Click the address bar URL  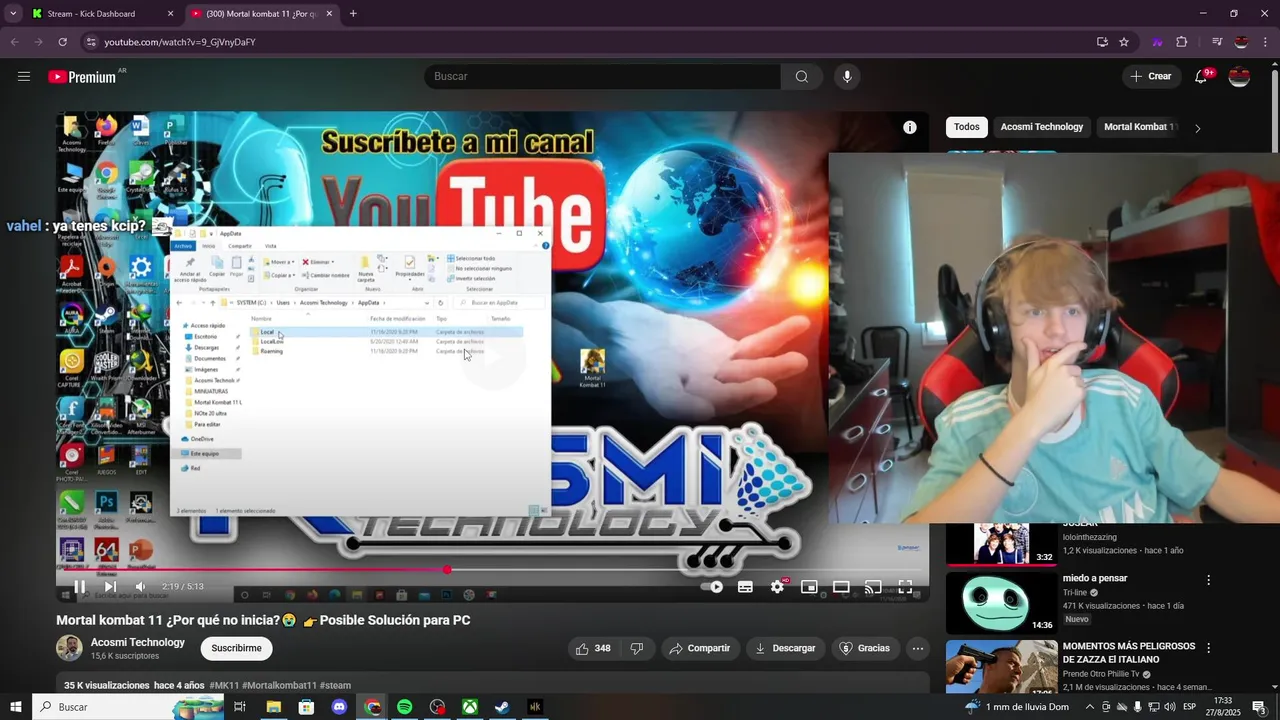180,42
